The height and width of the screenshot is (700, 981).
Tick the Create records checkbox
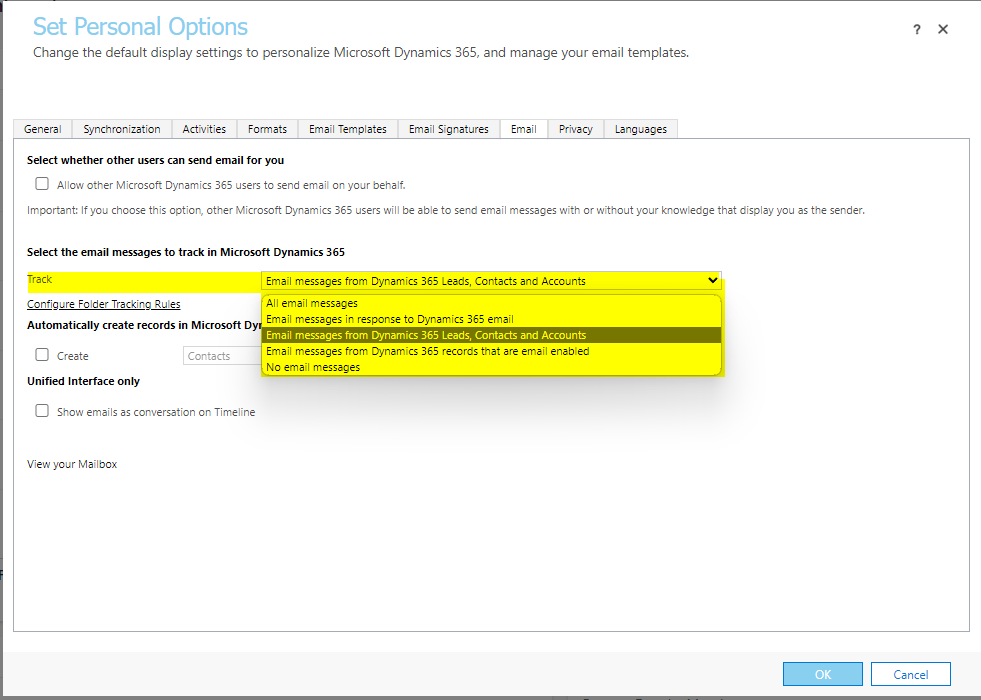[x=42, y=355]
